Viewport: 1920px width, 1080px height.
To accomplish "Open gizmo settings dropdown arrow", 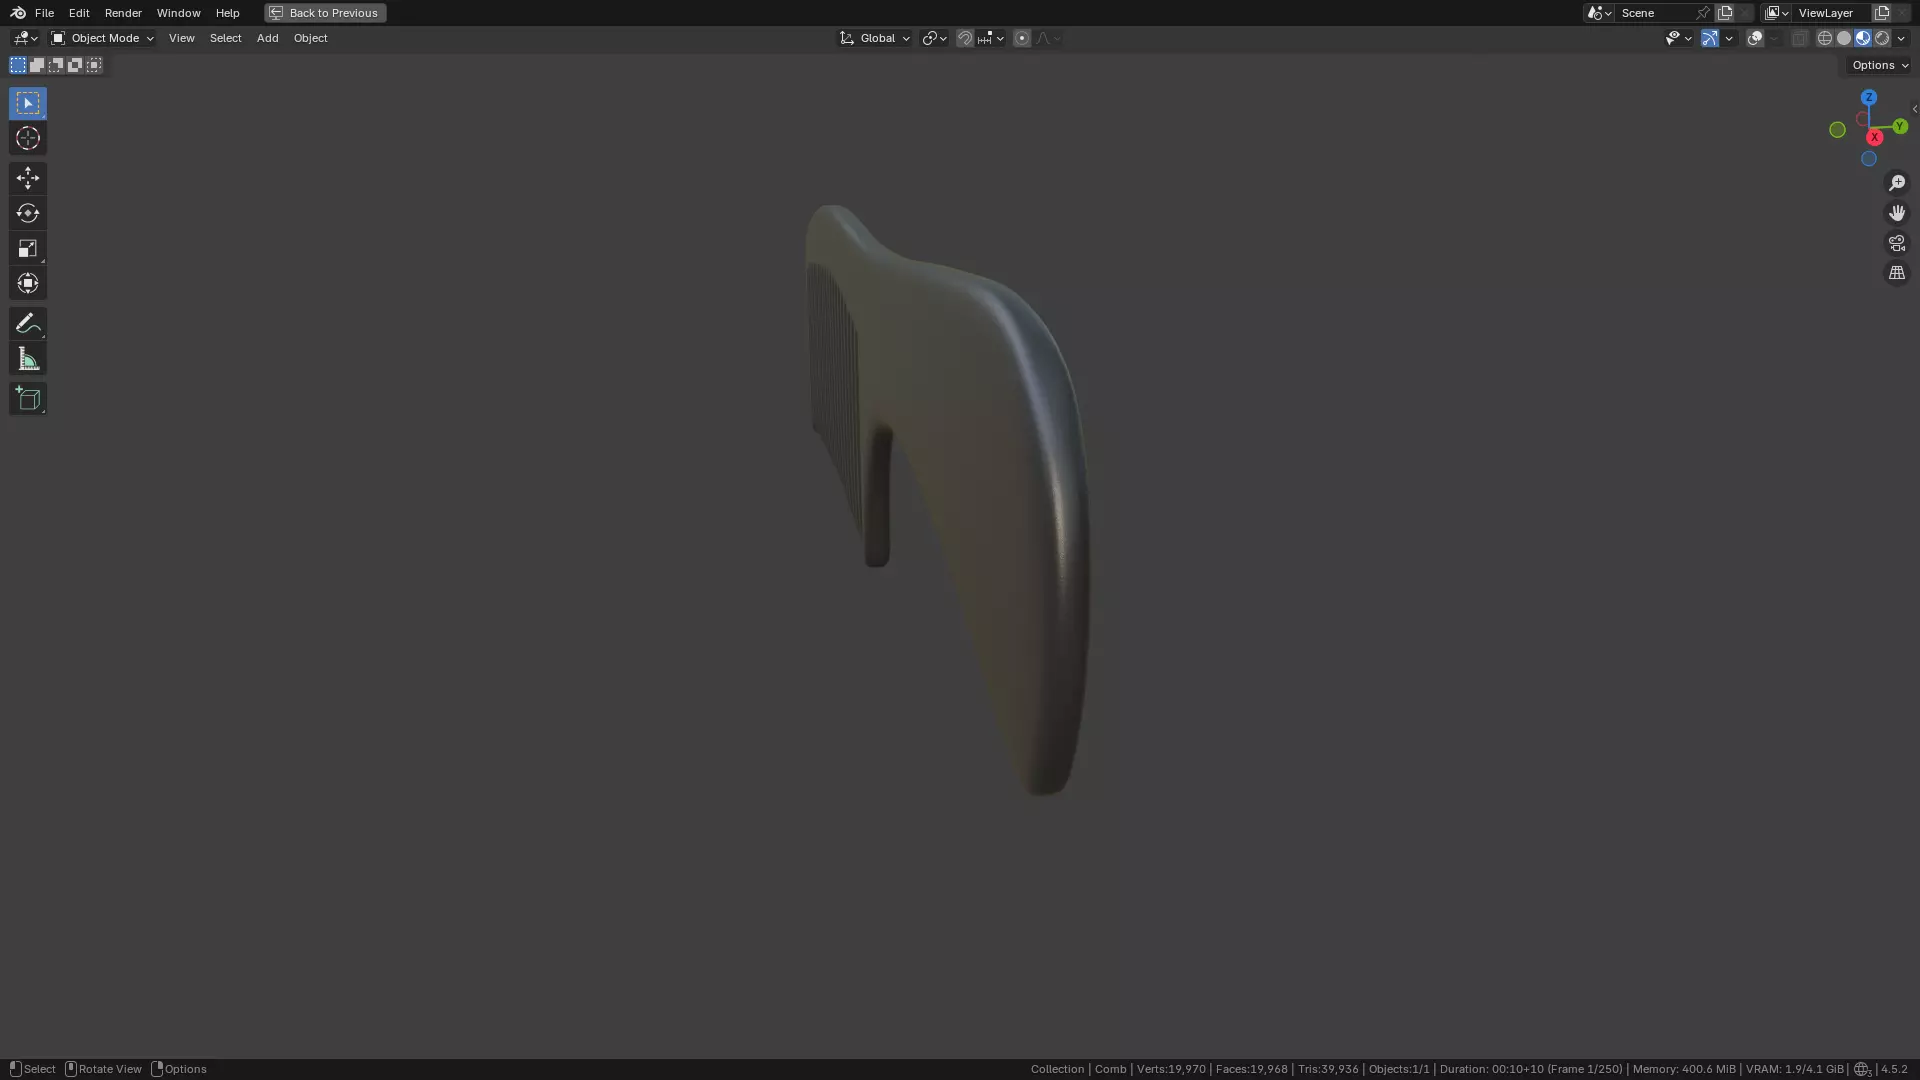I will [x=1729, y=38].
